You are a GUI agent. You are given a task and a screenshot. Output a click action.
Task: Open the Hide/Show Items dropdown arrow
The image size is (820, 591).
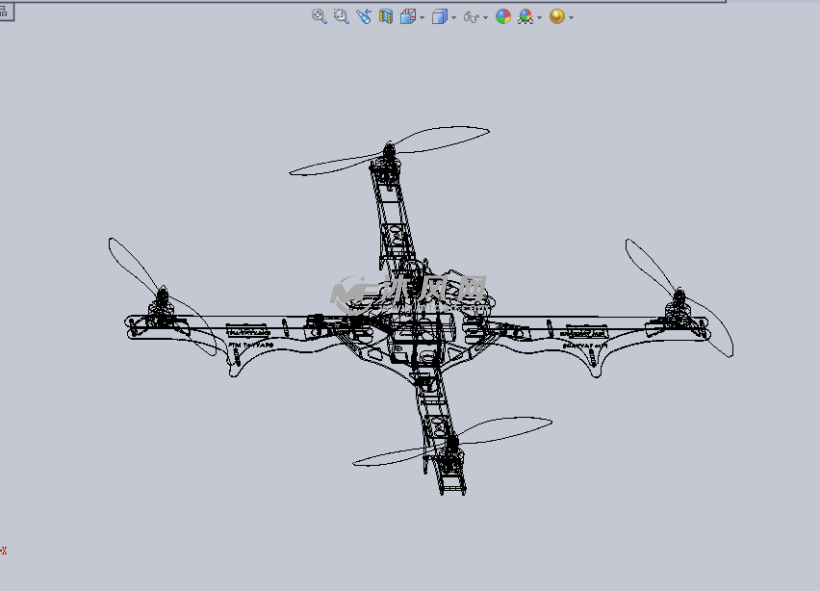click(484, 16)
